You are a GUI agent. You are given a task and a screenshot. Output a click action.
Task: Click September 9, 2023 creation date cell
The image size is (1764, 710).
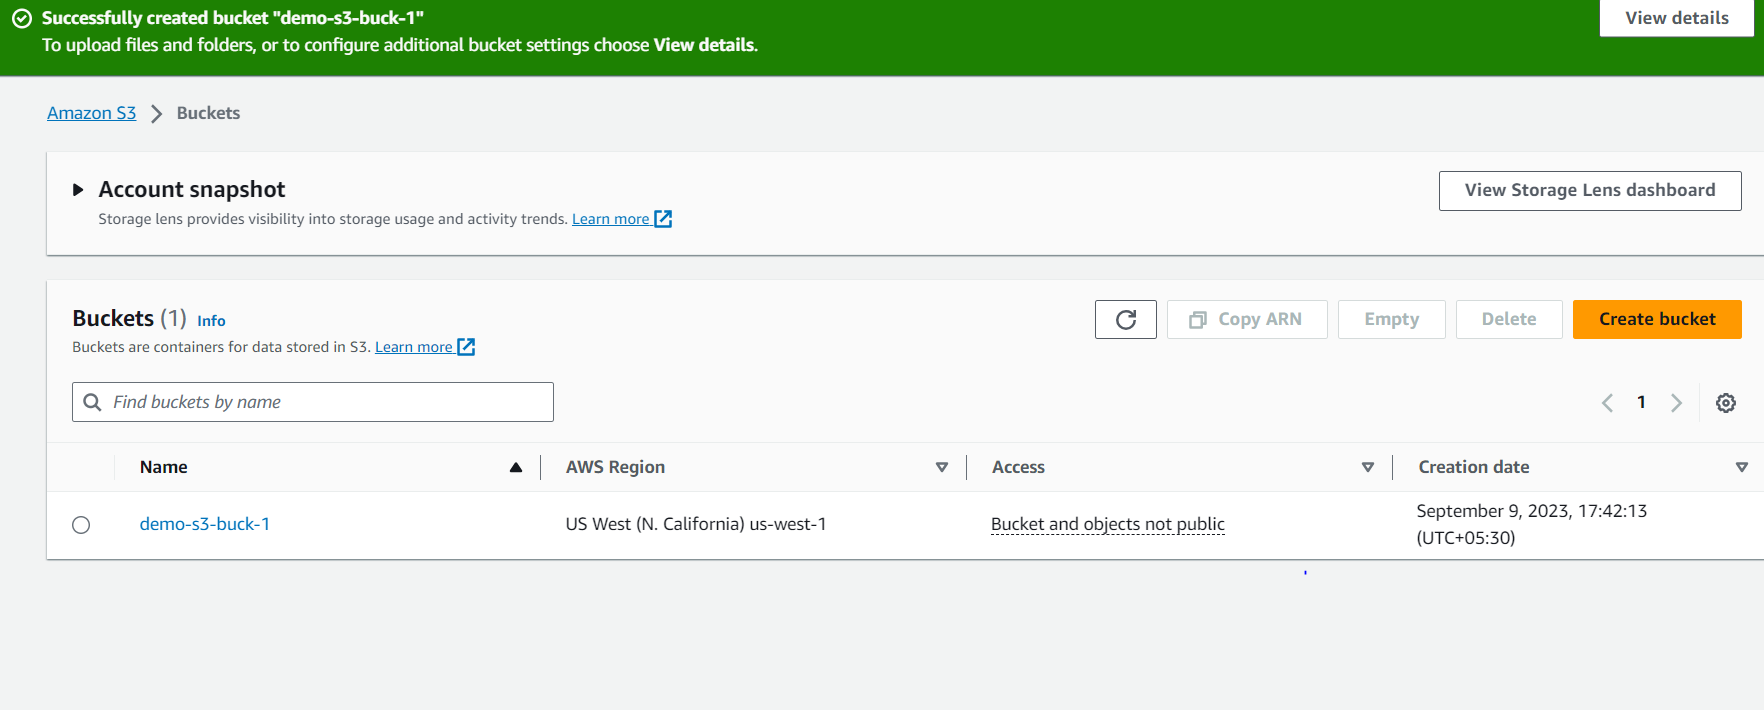[1531, 524]
